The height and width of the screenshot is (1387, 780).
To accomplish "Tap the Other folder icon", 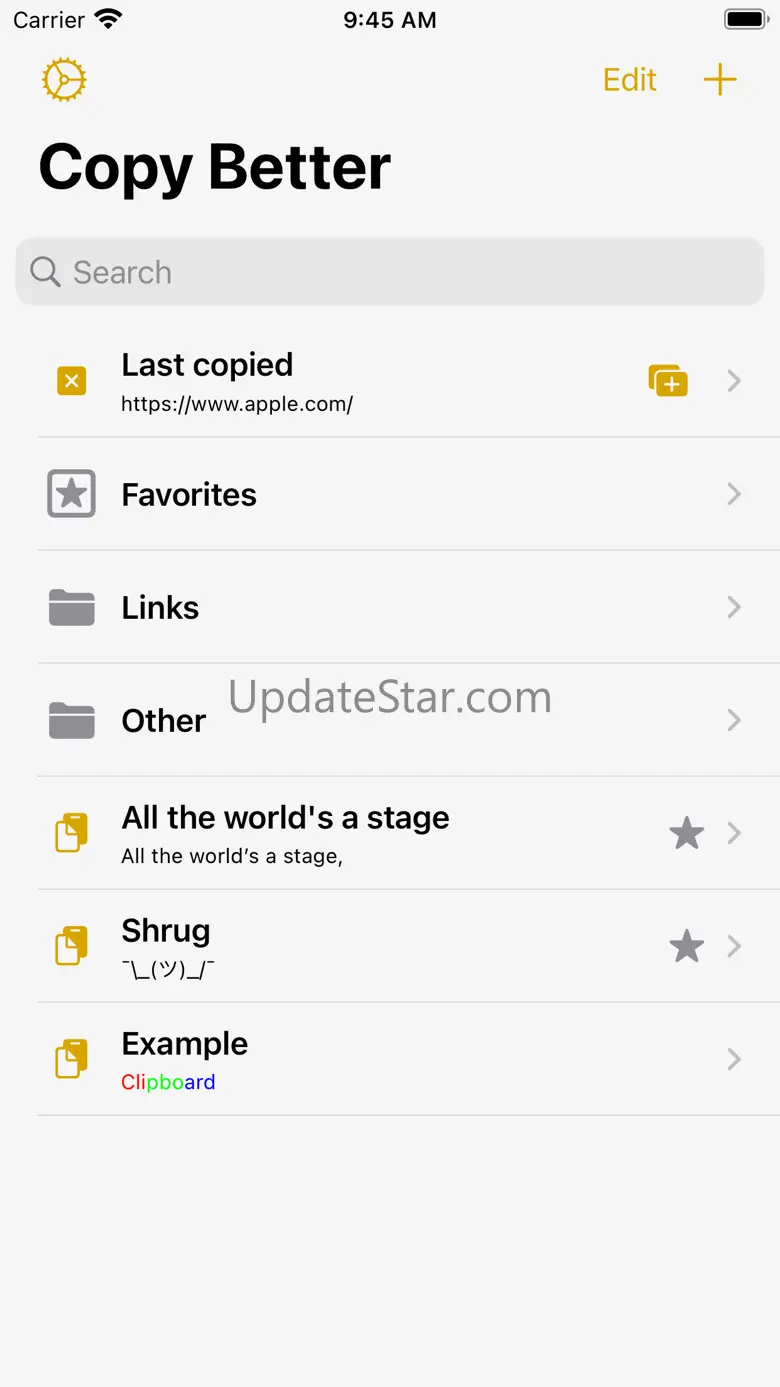I will pos(71,720).
